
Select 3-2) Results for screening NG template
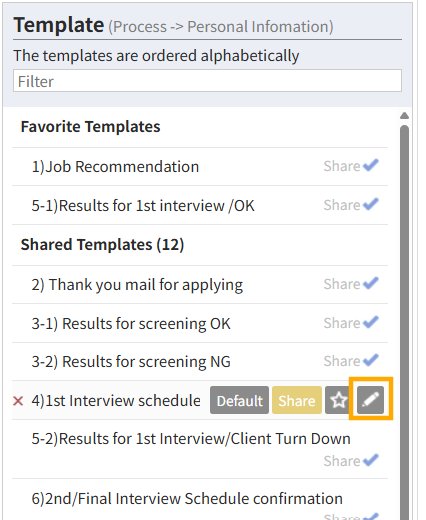tap(131, 362)
